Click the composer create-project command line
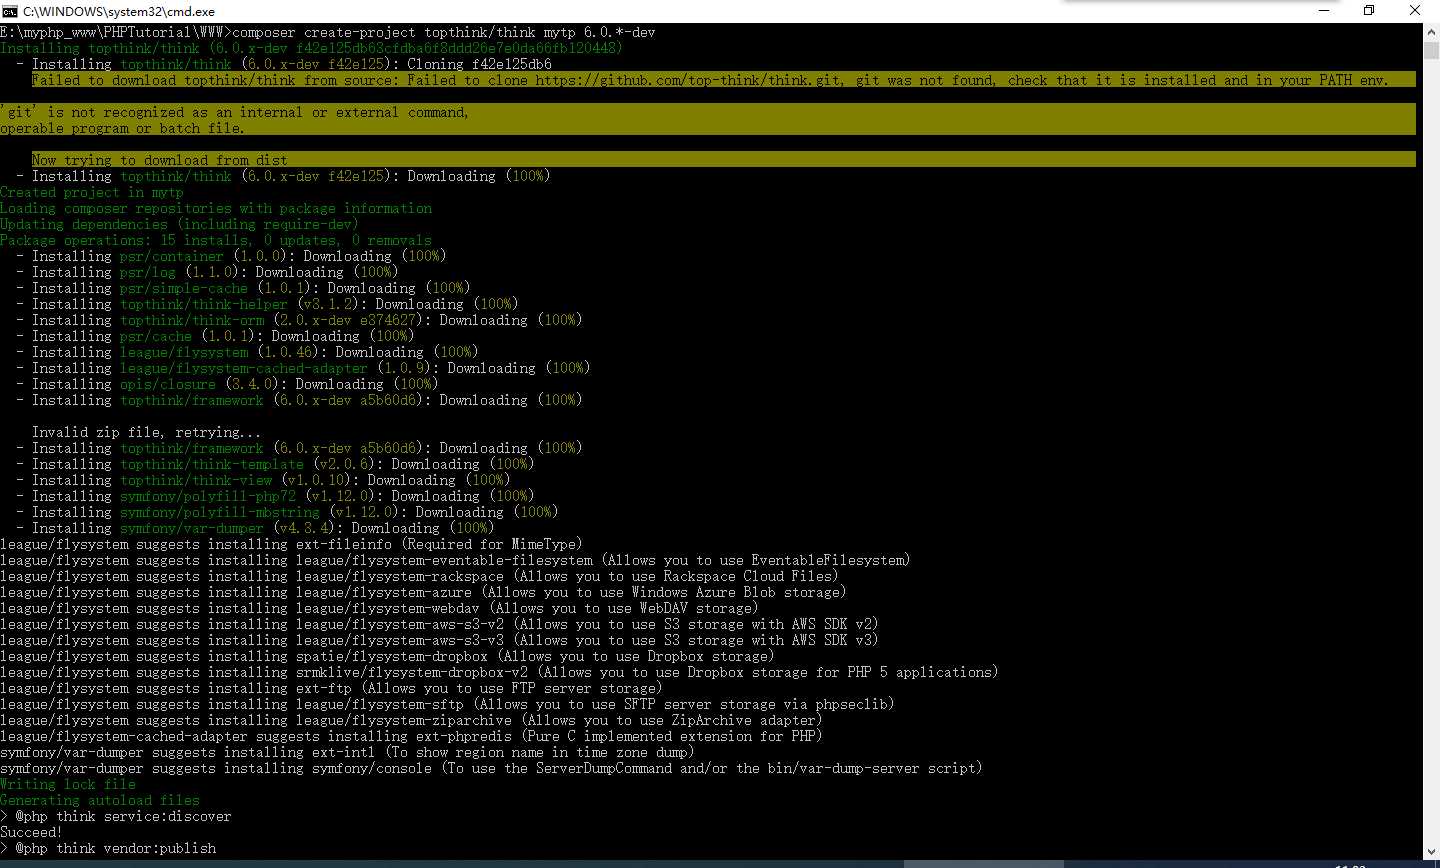 tap(328, 32)
